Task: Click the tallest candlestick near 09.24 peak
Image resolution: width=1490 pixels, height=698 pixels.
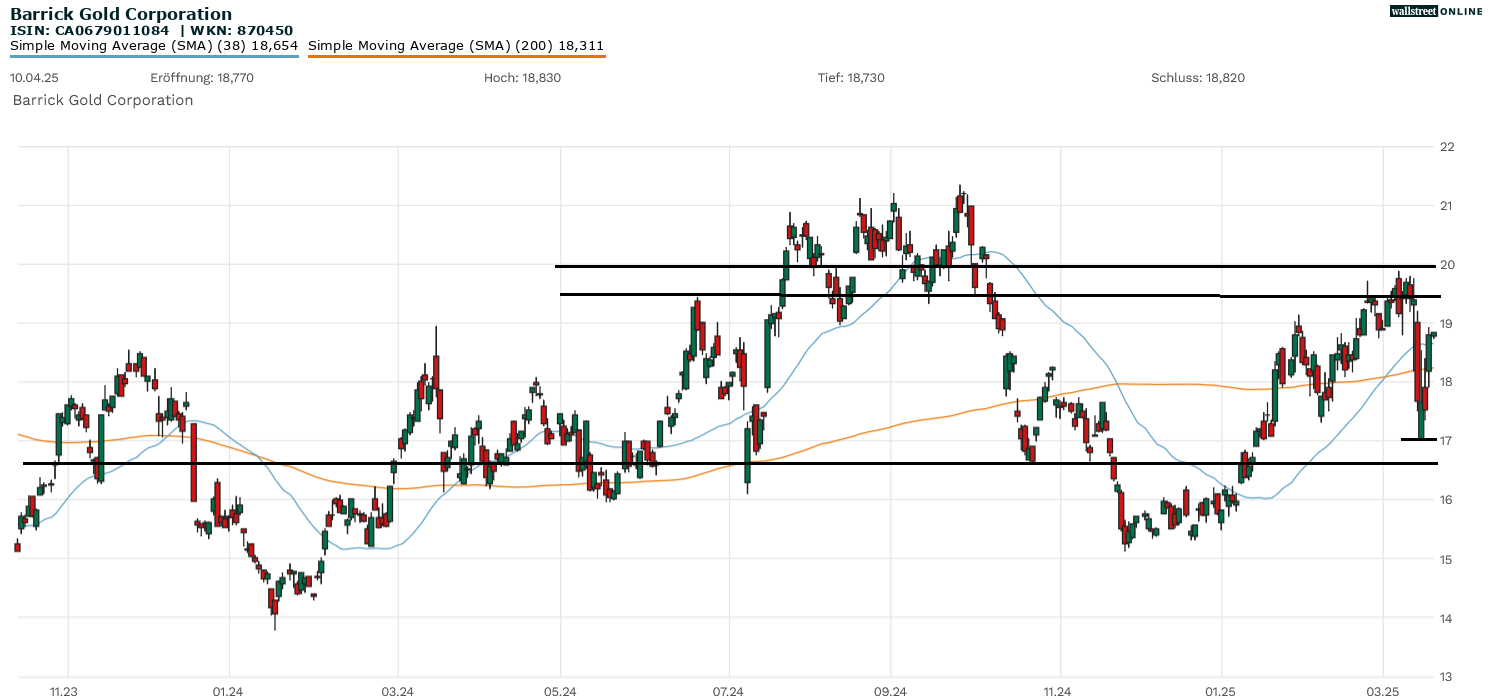Action: pyautogui.click(x=962, y=210)
